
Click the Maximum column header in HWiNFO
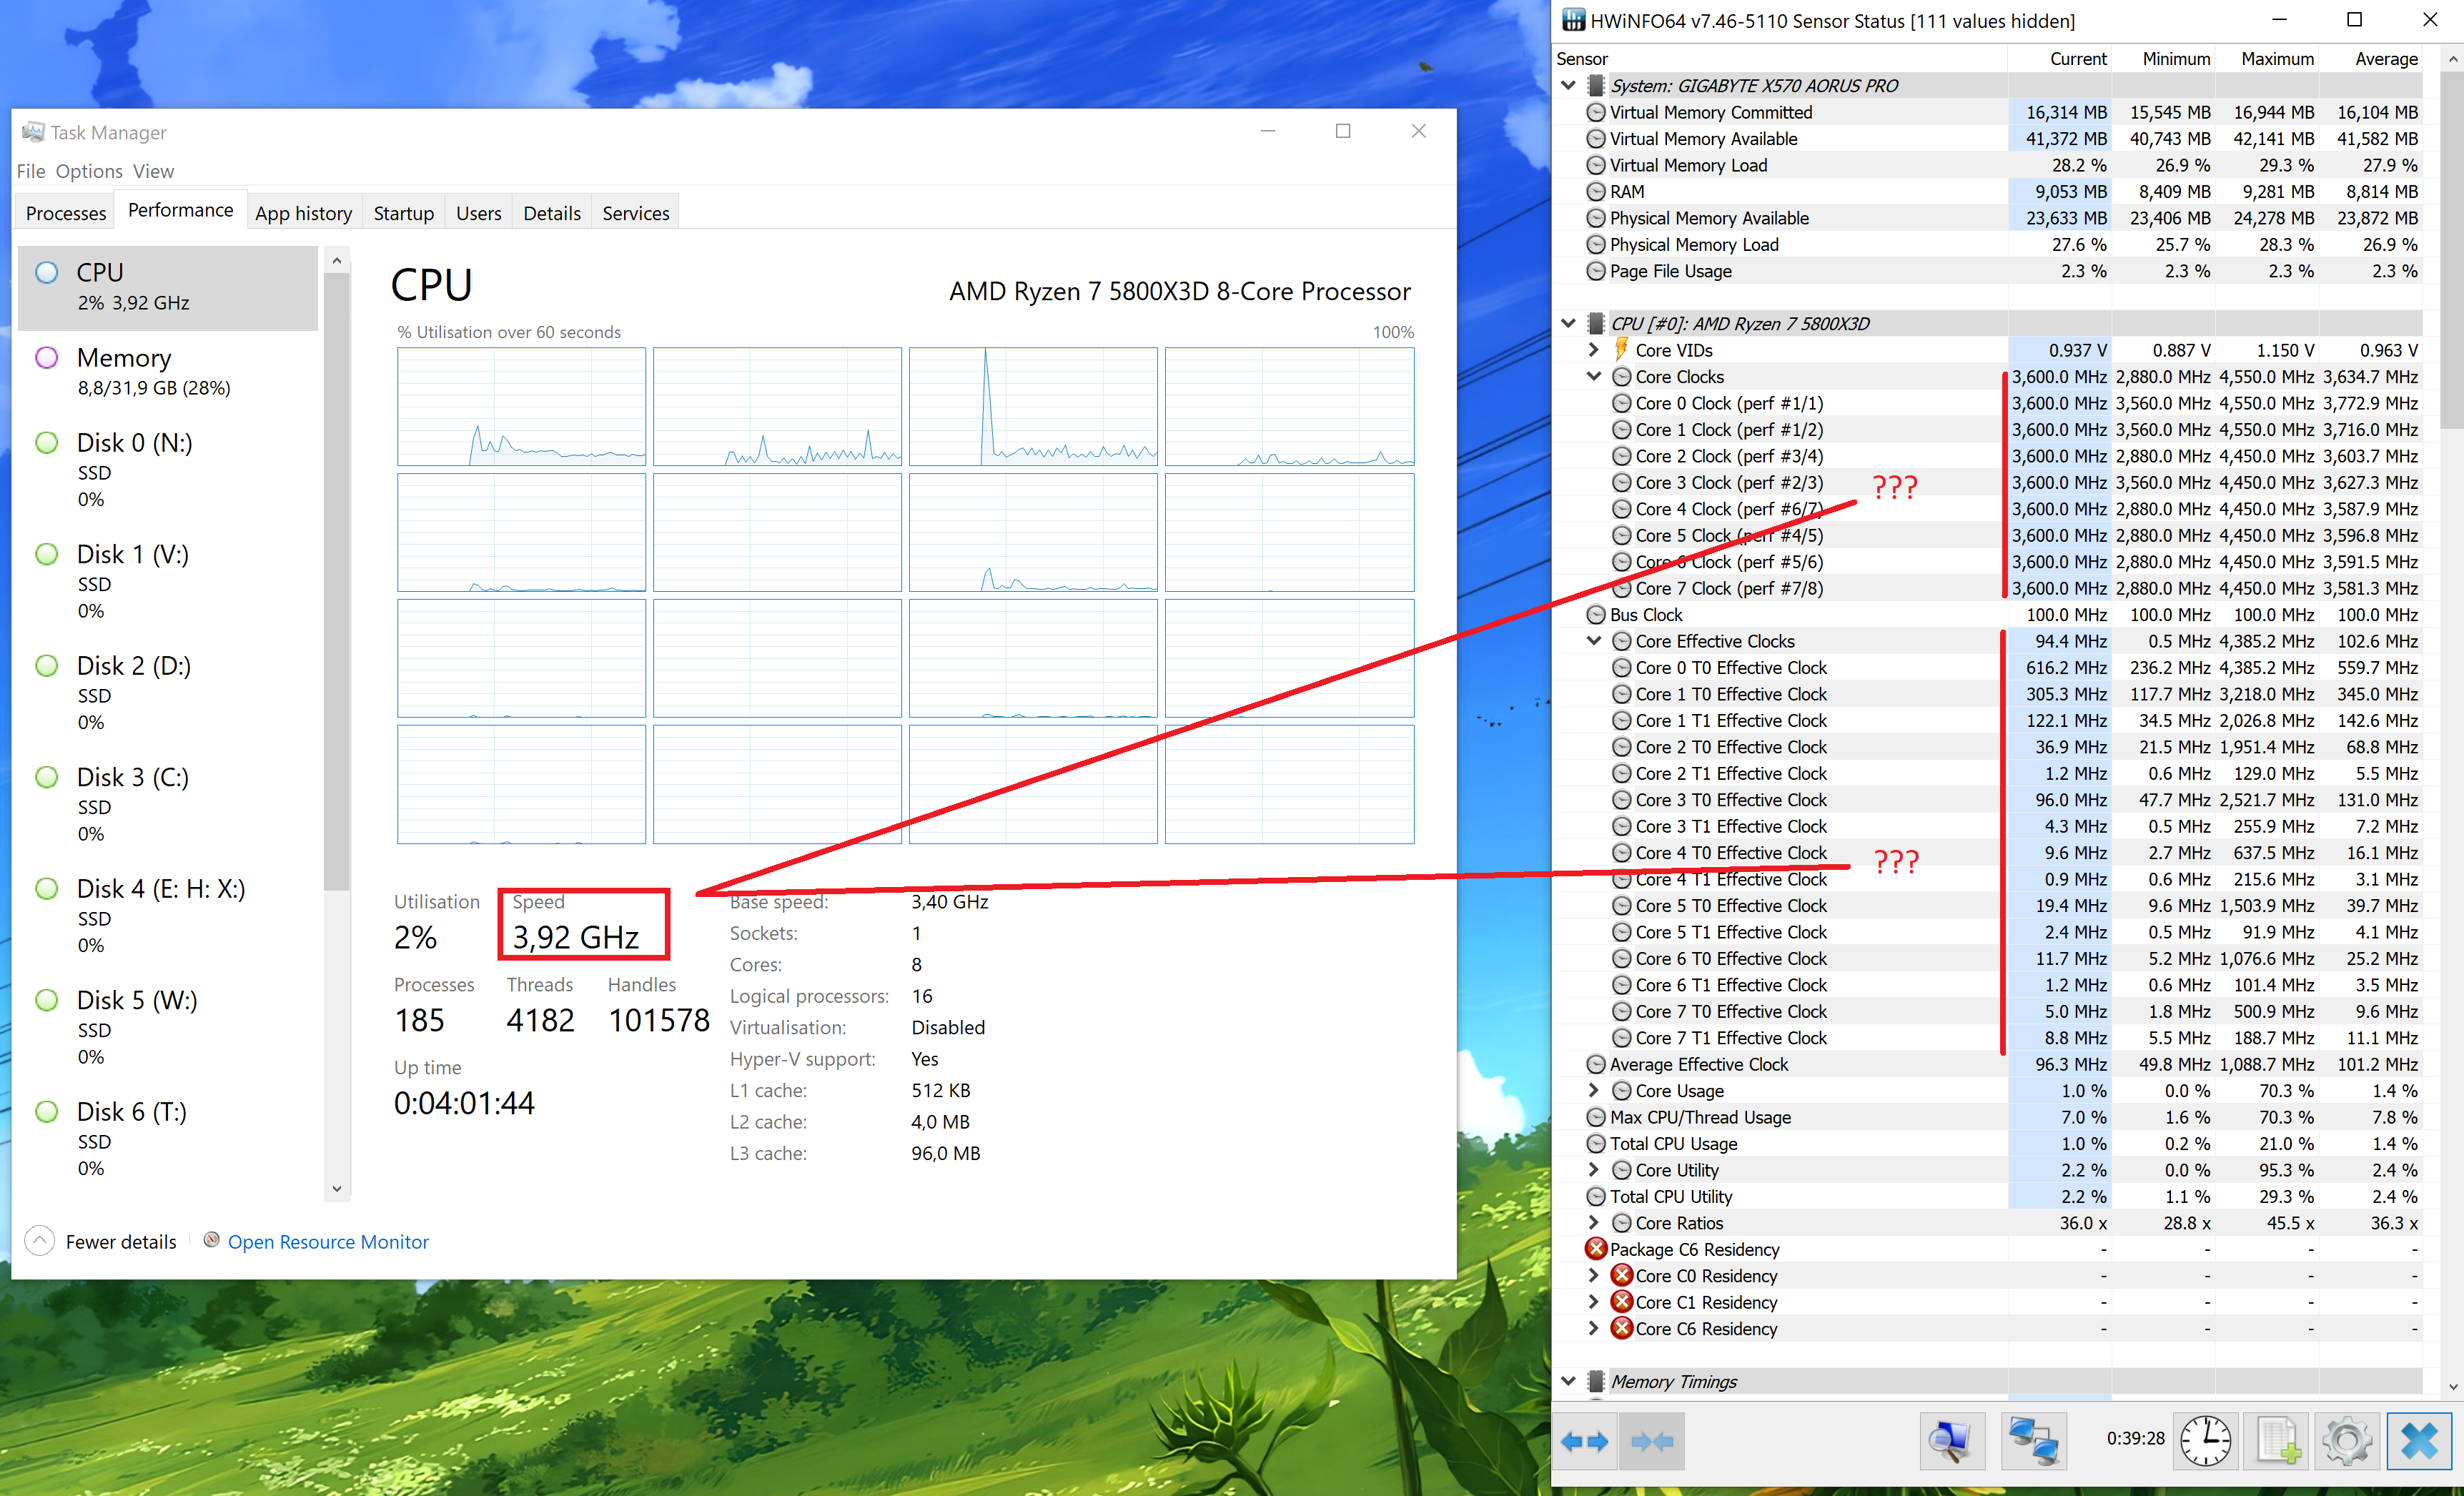[2276, 59]
